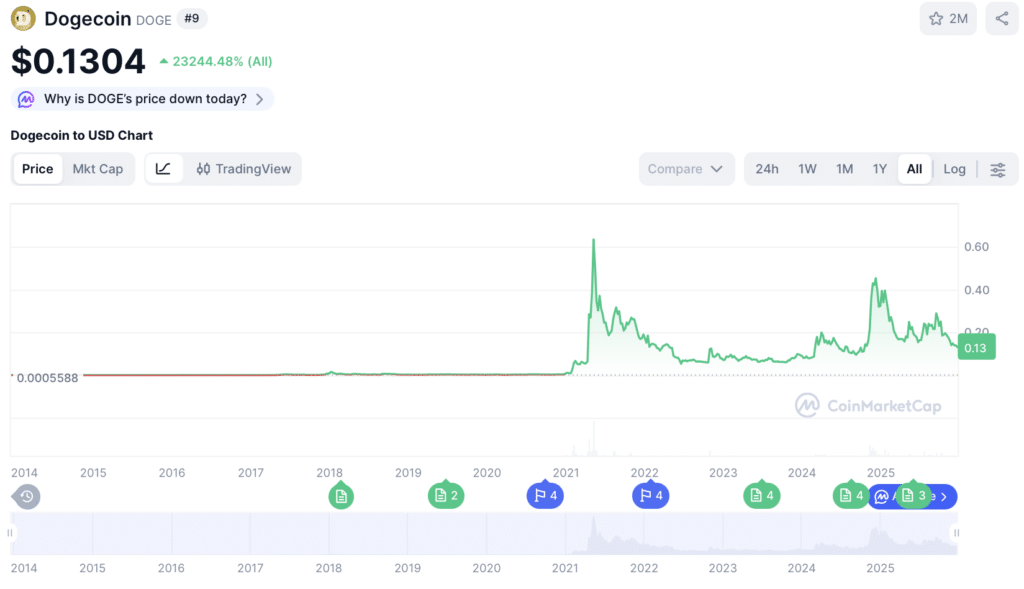Expand the blue marker arrow near 2025
Screen dimensions: 1024x589
click(x=944, y=497)
